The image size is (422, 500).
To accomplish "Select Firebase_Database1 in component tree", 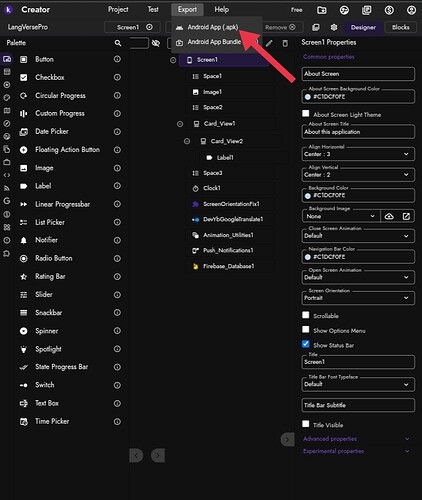I will [229, 266].
